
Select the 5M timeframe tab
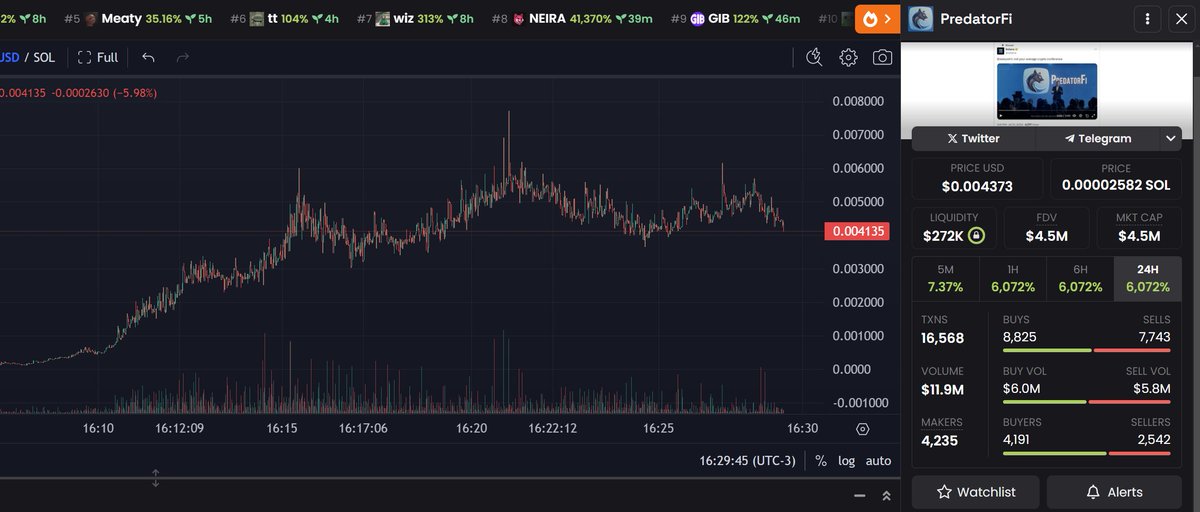(x=945, y=278)
